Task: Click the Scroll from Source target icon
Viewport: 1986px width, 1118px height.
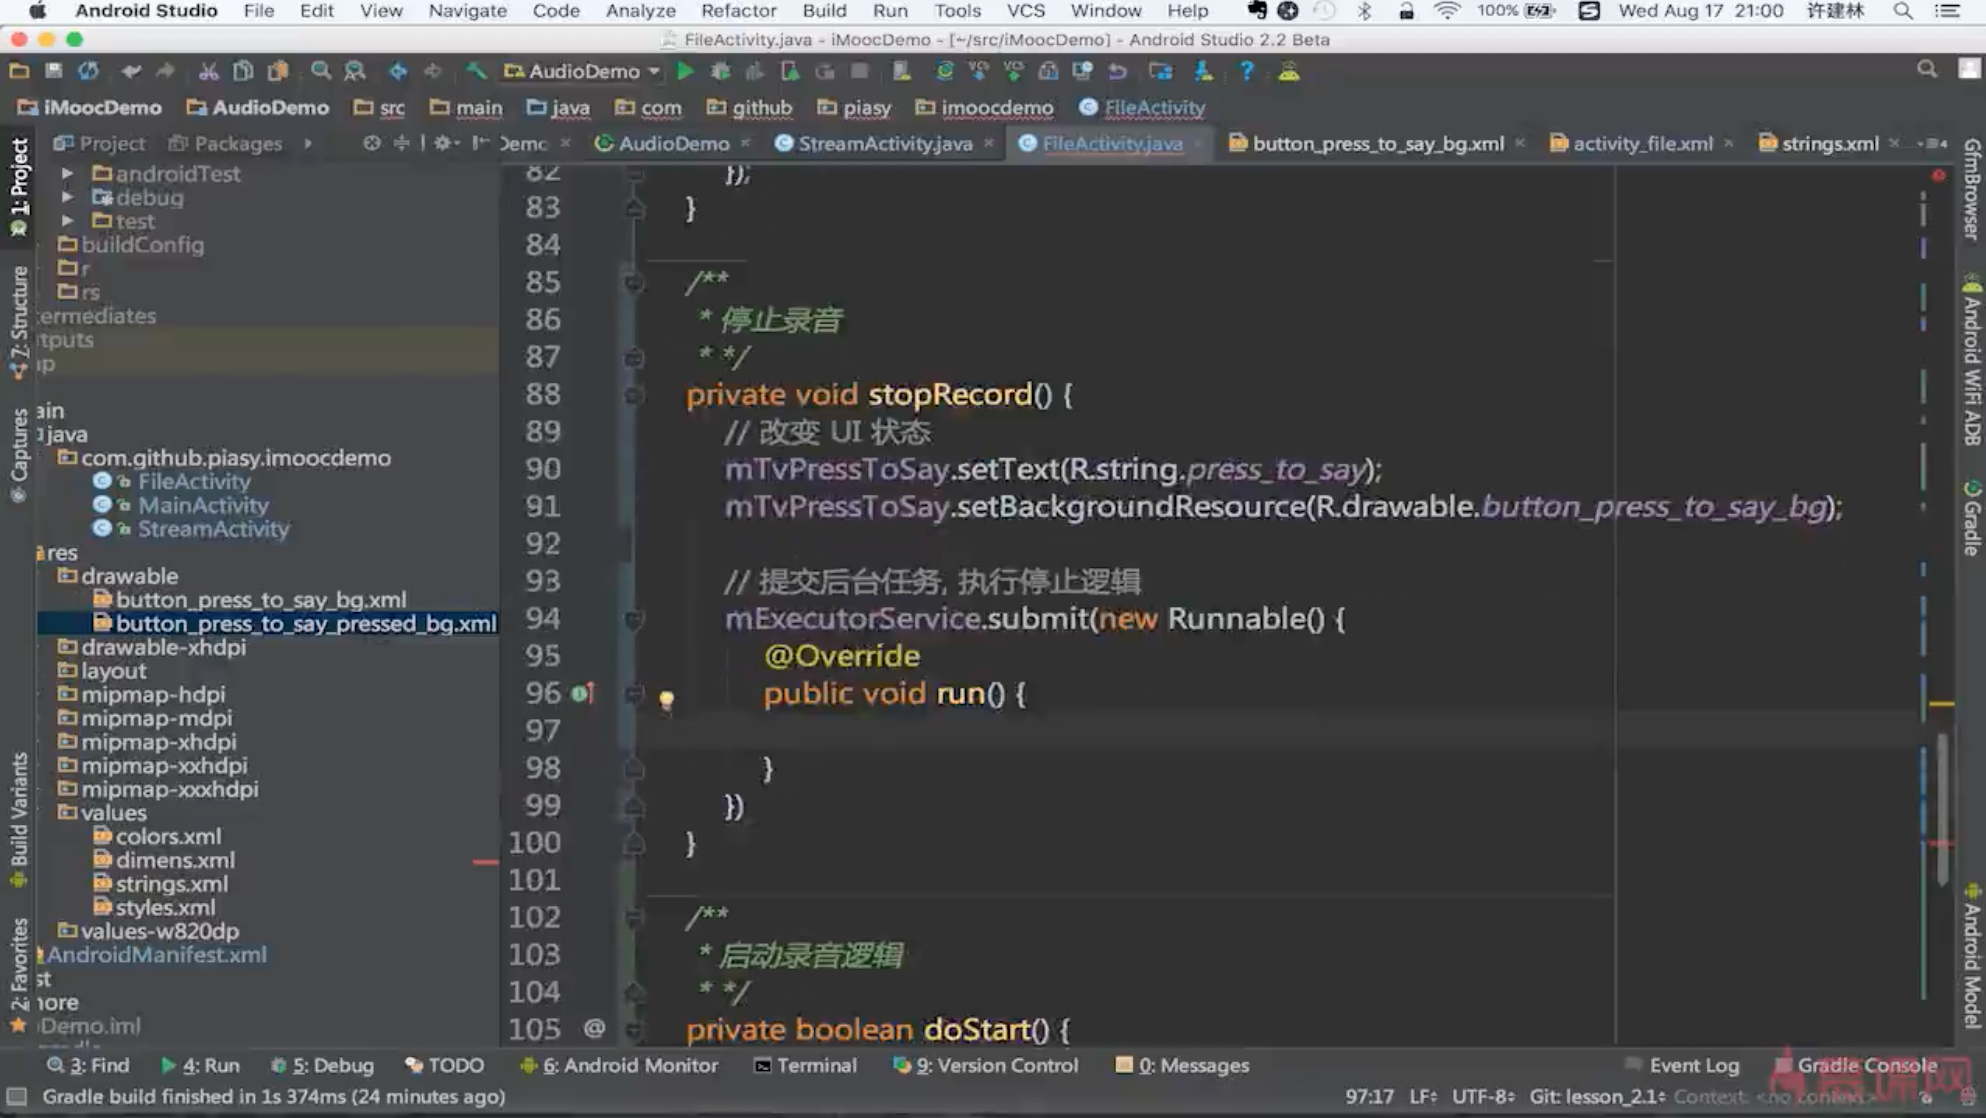Action: [372, 143]
